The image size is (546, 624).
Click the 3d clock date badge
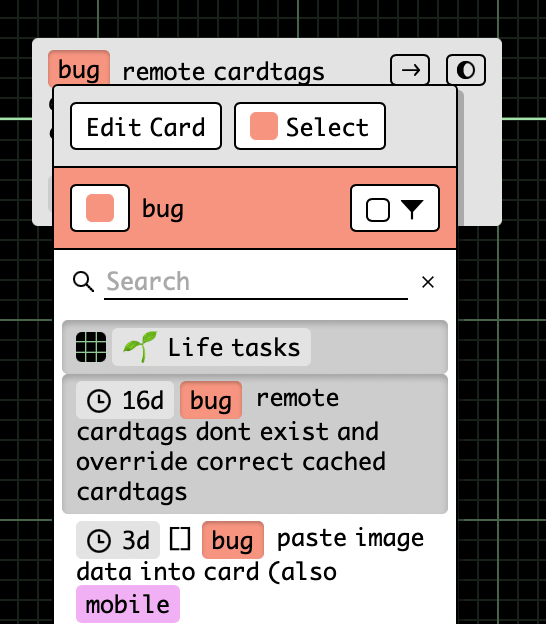[x=118, y=540]
